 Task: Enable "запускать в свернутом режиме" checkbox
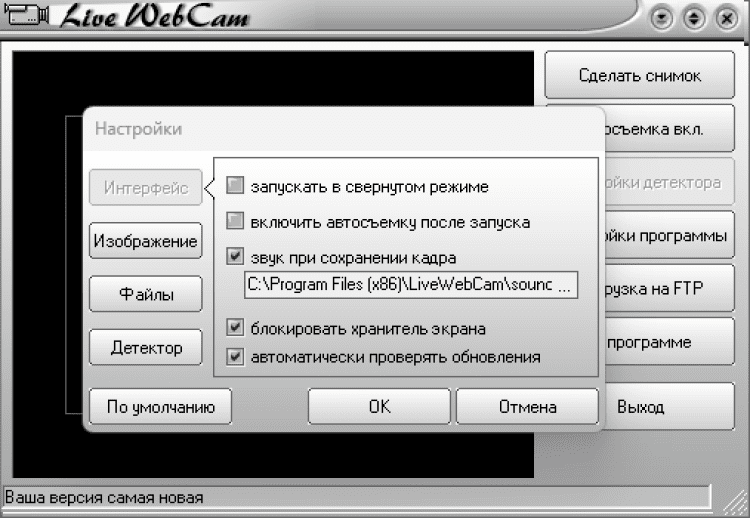coord(235,185)
